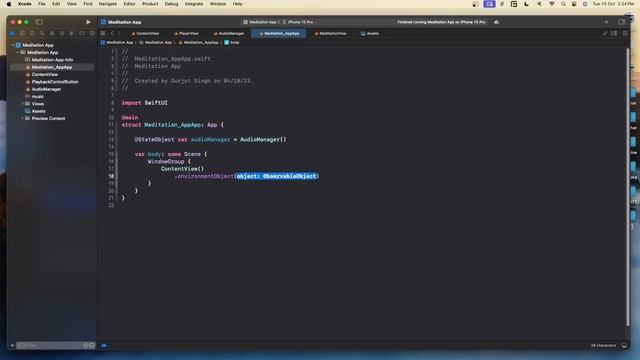Image resolution: width=640 pixels, height=360 pixels.
Task: Open the Debug navigator icon
Action: tap(72, 33)
